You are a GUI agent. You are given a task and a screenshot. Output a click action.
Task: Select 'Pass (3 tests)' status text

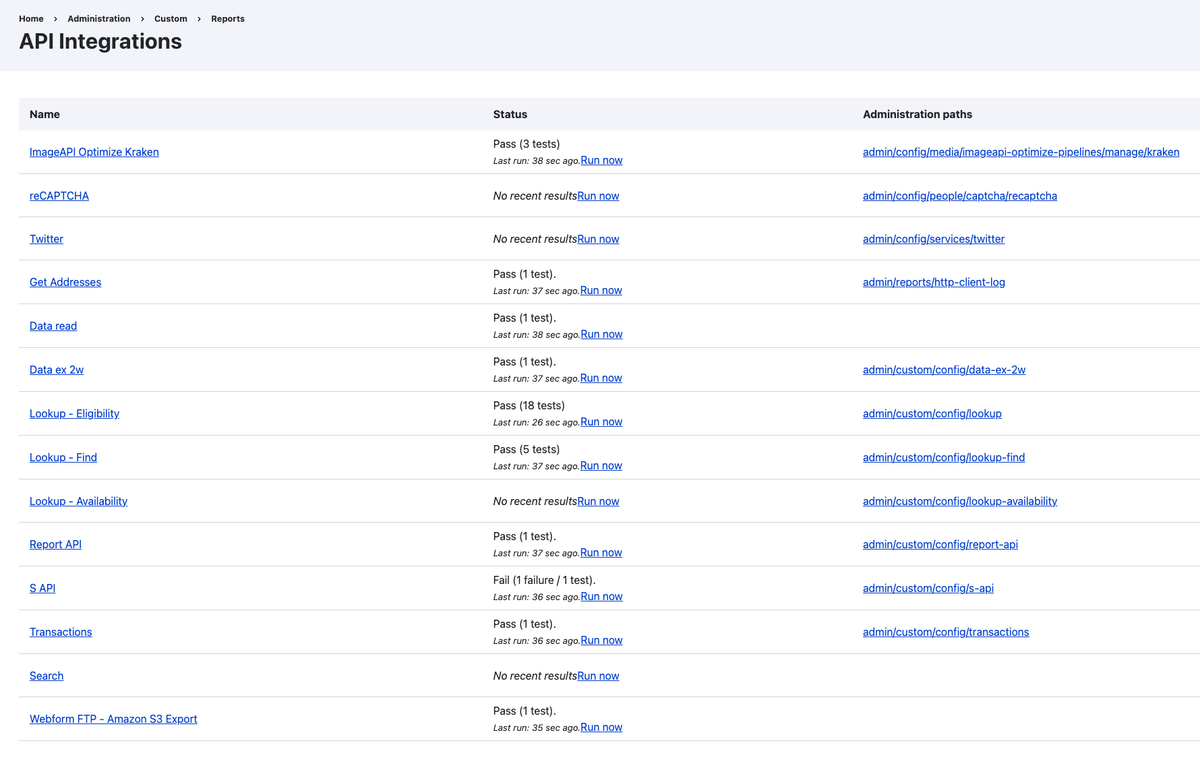pyautogui.click(x=526, y=144)
